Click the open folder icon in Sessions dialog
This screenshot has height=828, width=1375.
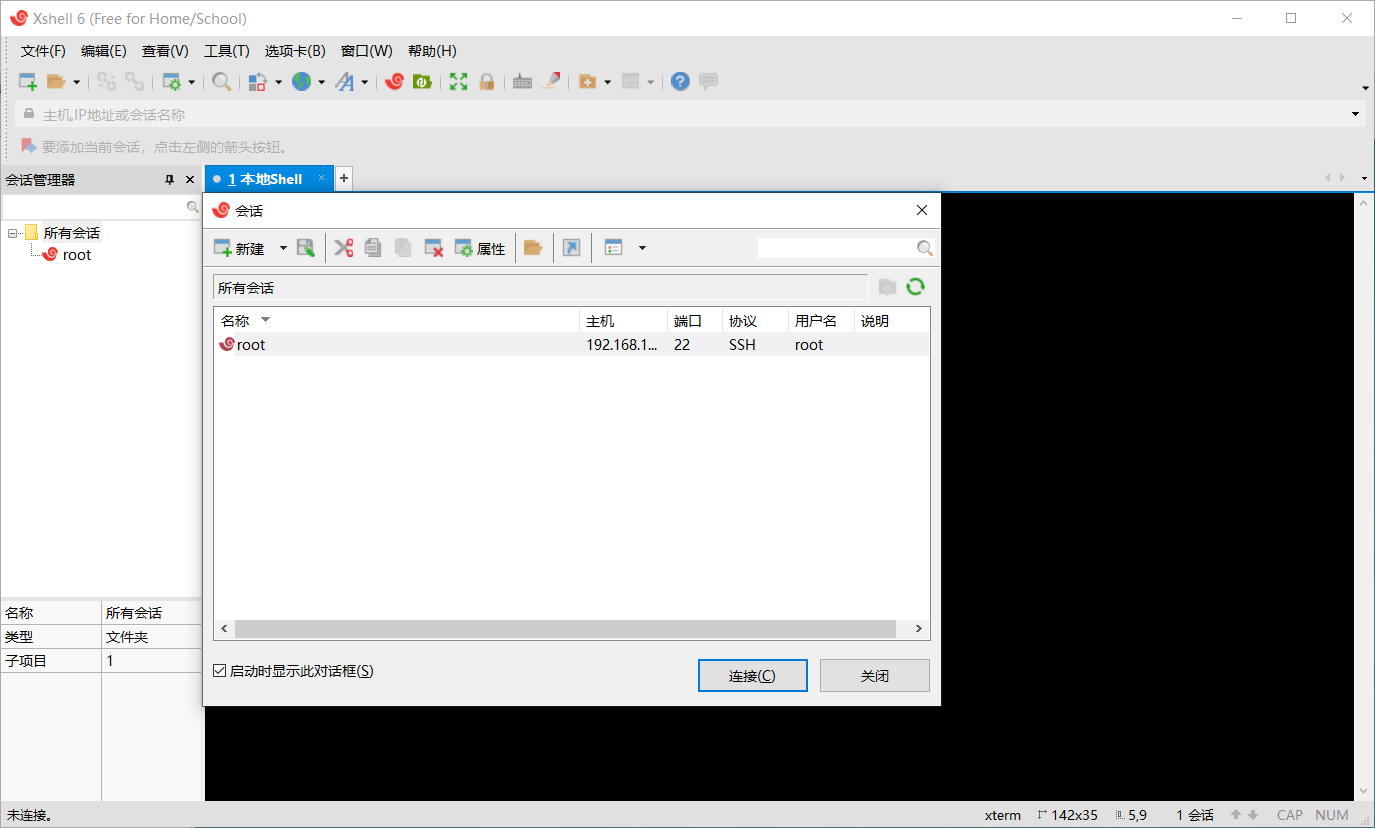click(533, 248)
